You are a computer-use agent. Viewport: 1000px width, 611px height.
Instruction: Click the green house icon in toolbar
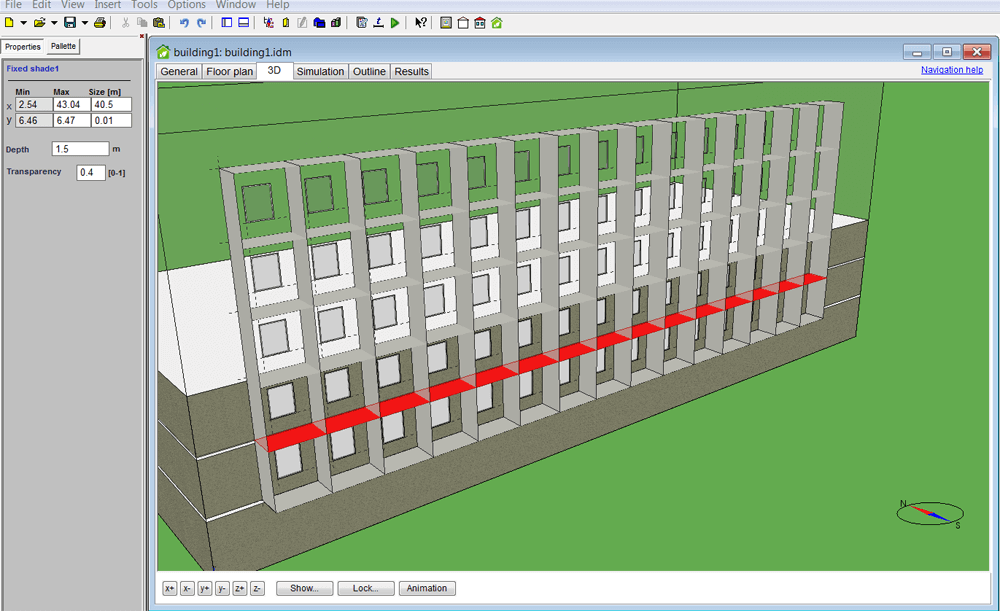tap(496, 22)
